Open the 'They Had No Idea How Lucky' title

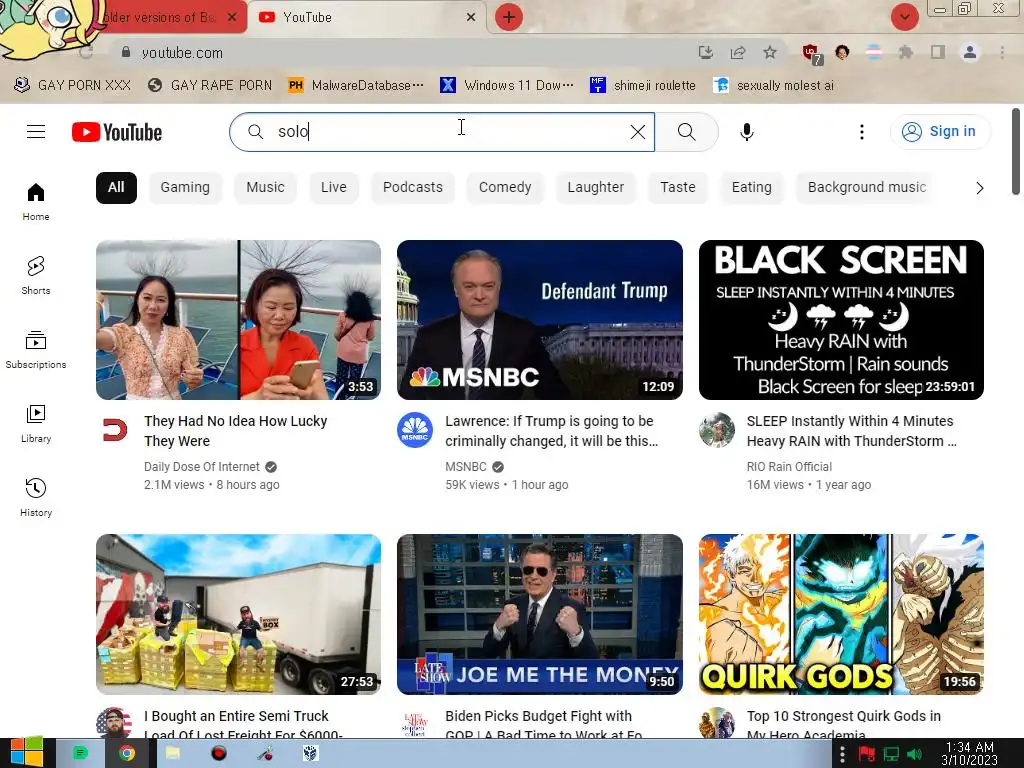[x=236, y=431]
